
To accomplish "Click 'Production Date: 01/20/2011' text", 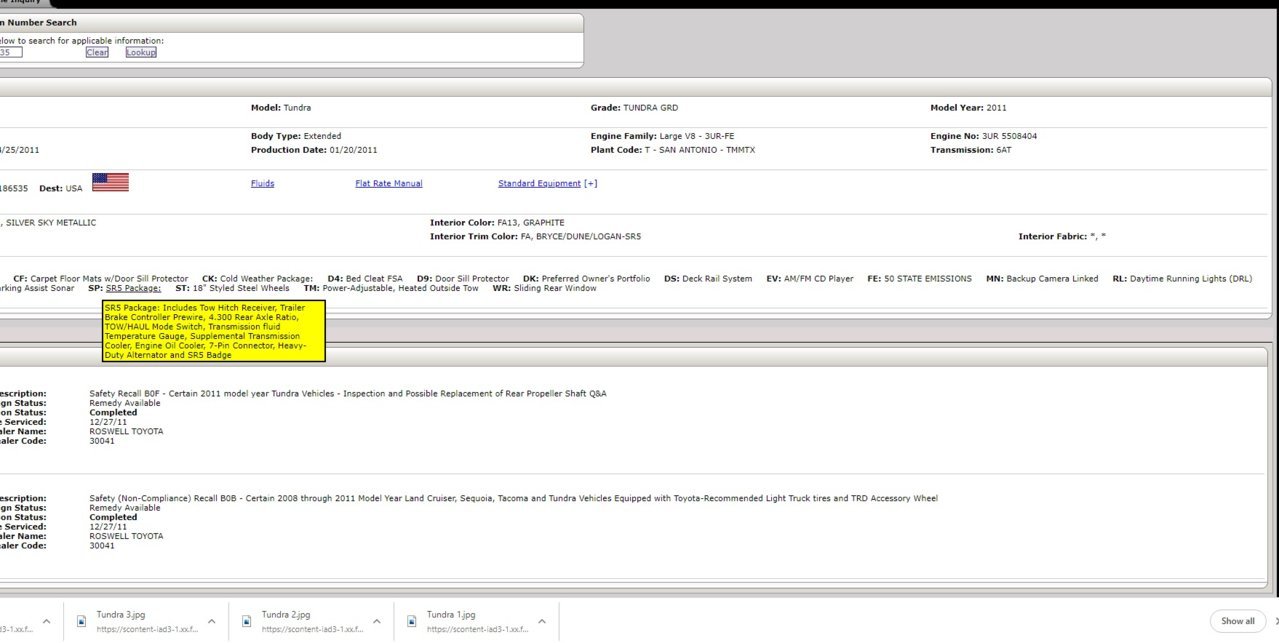I will (314, 150).
